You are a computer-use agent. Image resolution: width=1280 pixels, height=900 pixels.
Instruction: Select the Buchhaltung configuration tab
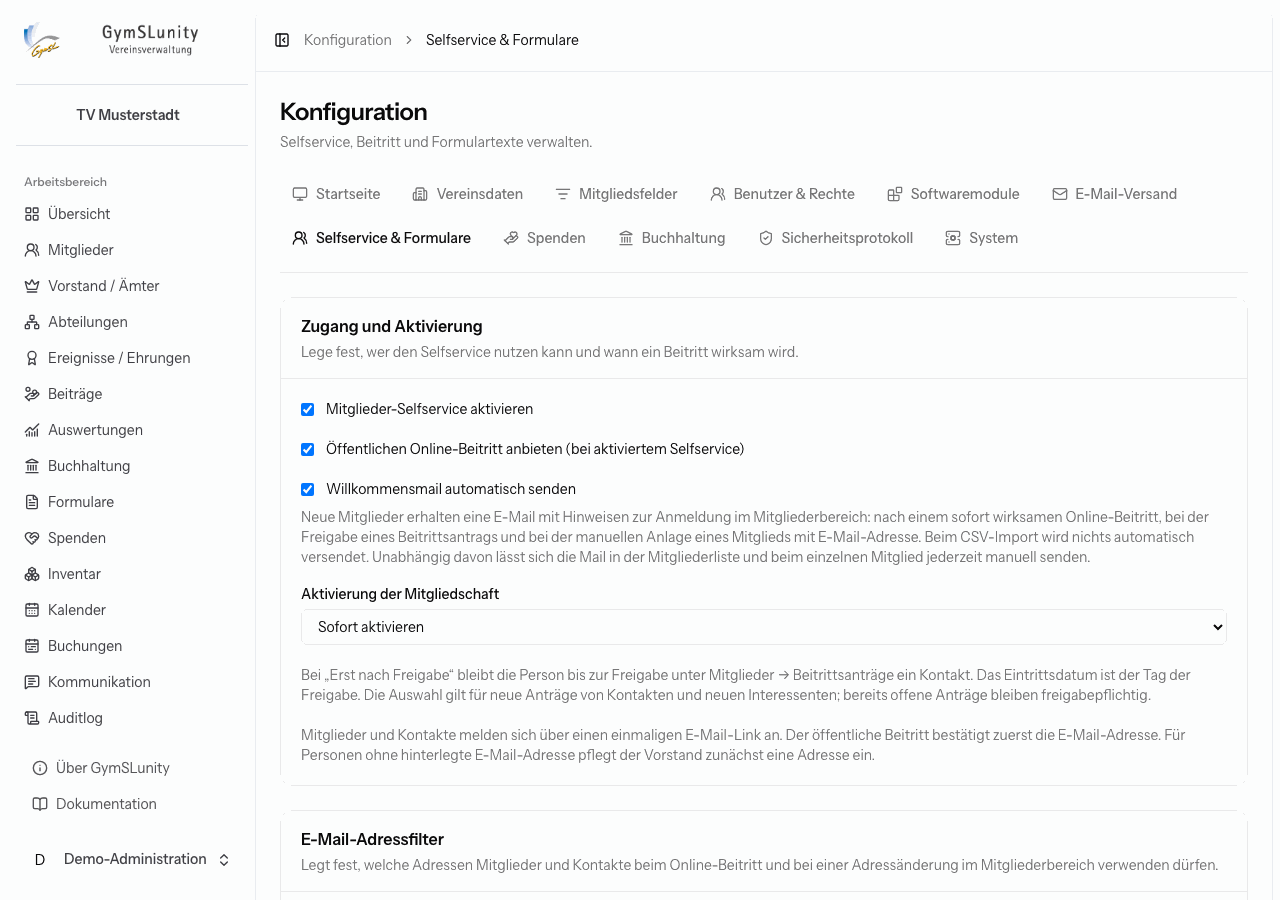coord(672,238)
